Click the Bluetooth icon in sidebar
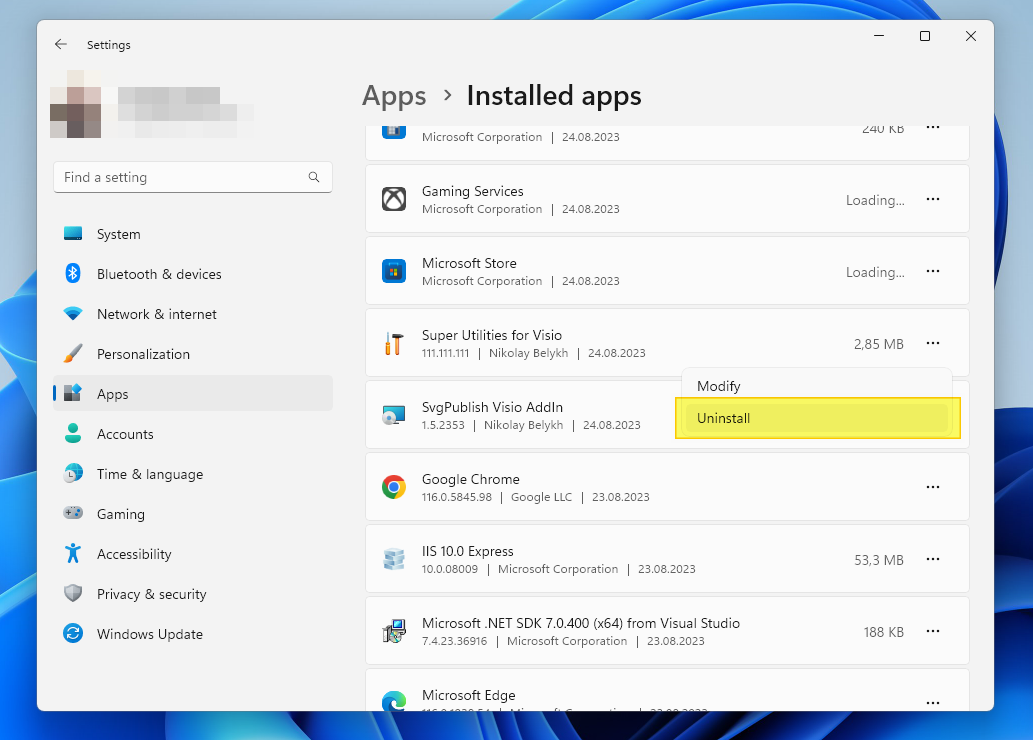1033x740 pixels. [x=73, y=273]
